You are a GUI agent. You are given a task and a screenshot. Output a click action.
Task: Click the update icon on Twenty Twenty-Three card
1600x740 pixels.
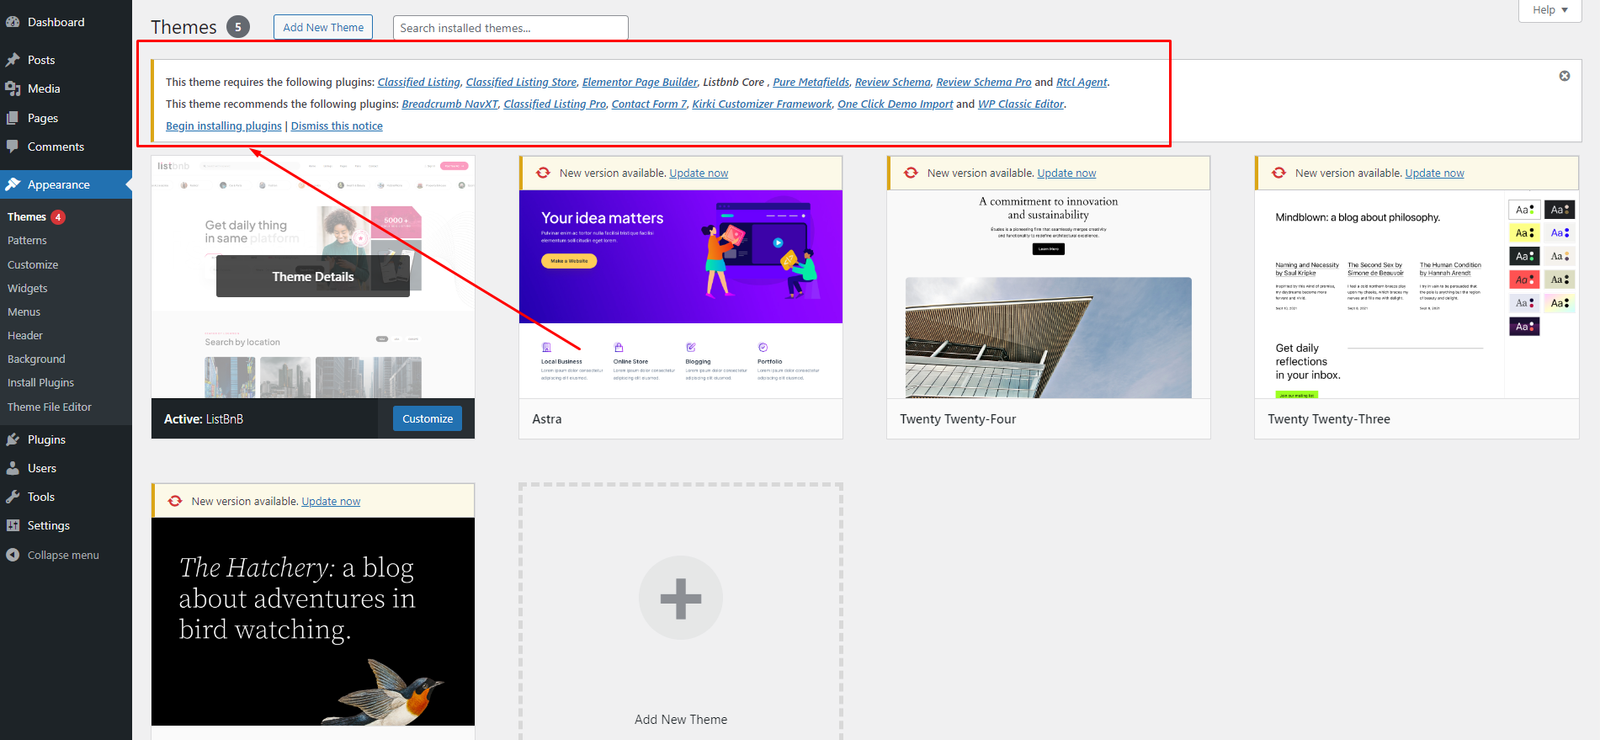coord(1279,173)
